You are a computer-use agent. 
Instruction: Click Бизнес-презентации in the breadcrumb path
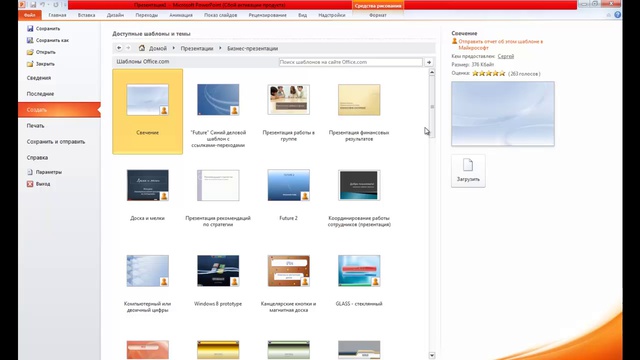click(252, 48)
